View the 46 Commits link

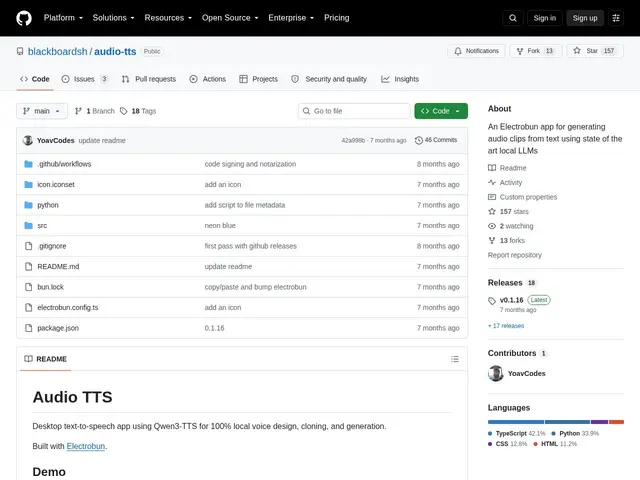click(x=436, y=140)
